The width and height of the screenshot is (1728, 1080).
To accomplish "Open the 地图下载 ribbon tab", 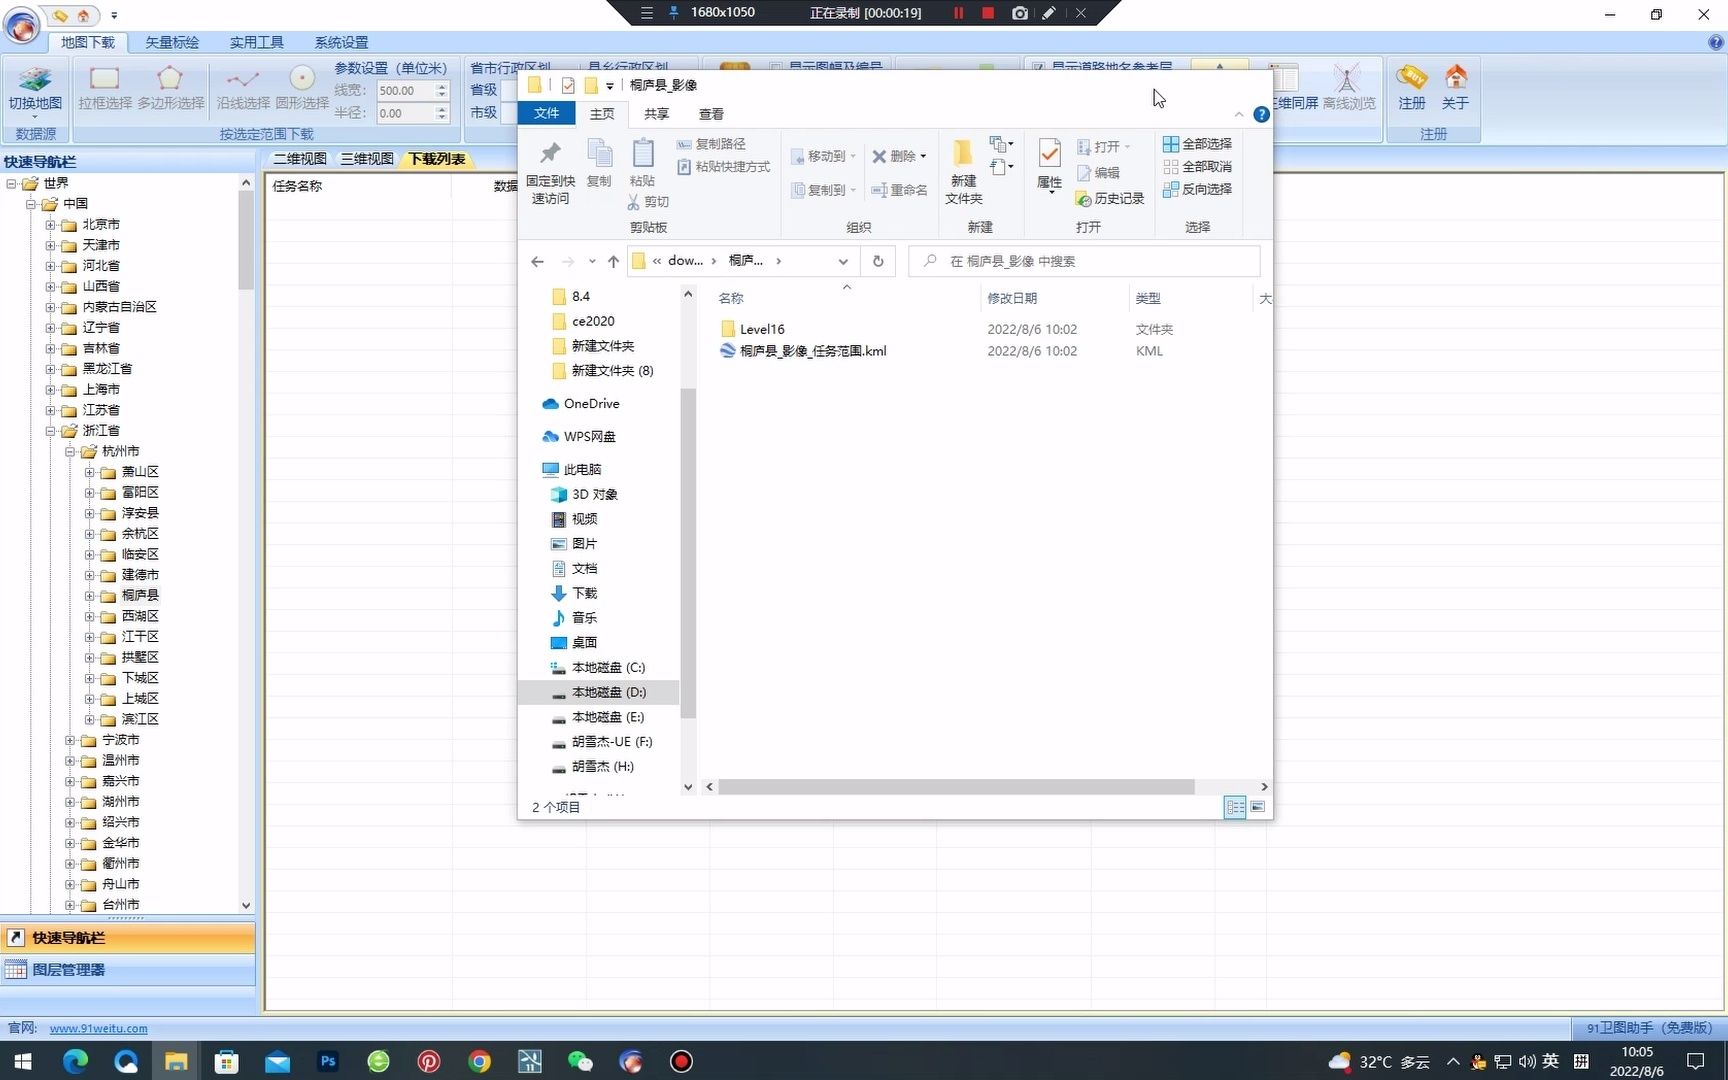I will coord(88,42).
